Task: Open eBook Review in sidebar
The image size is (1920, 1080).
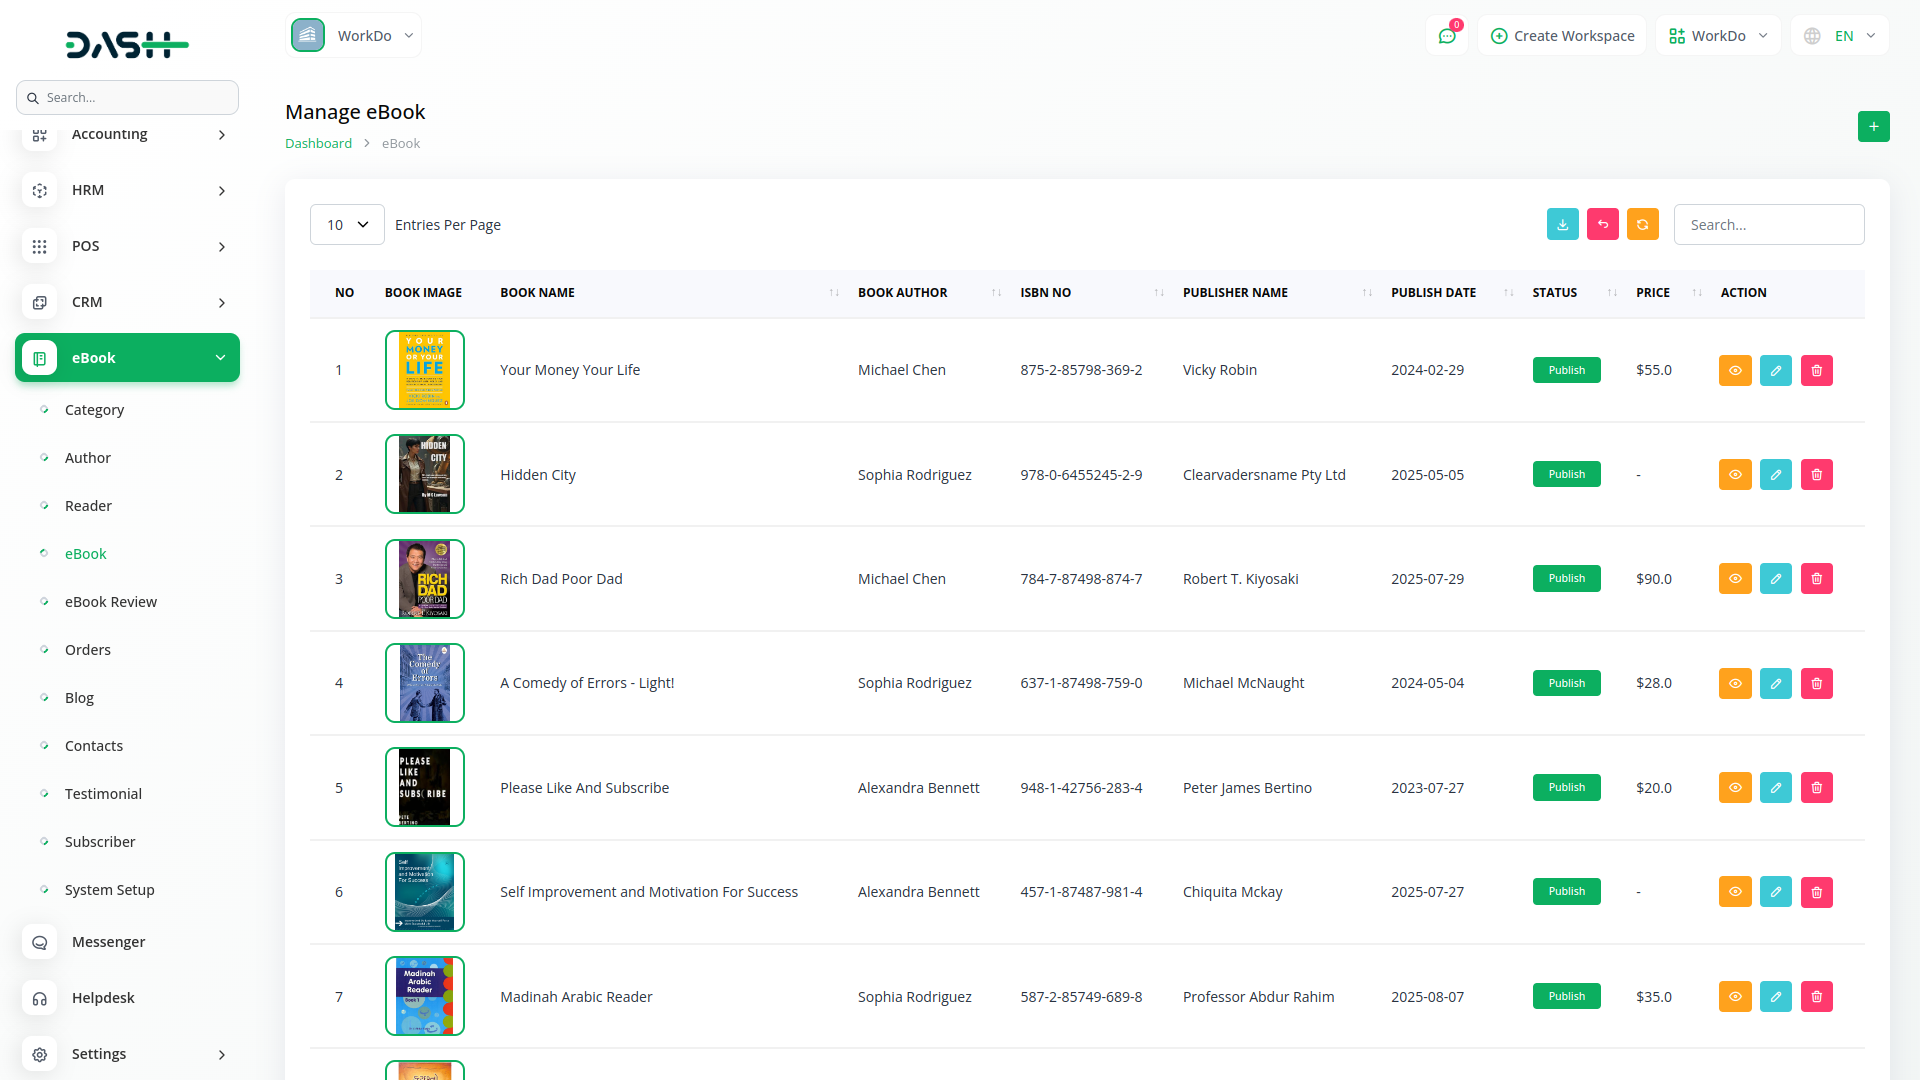Action: click(110, 602)
